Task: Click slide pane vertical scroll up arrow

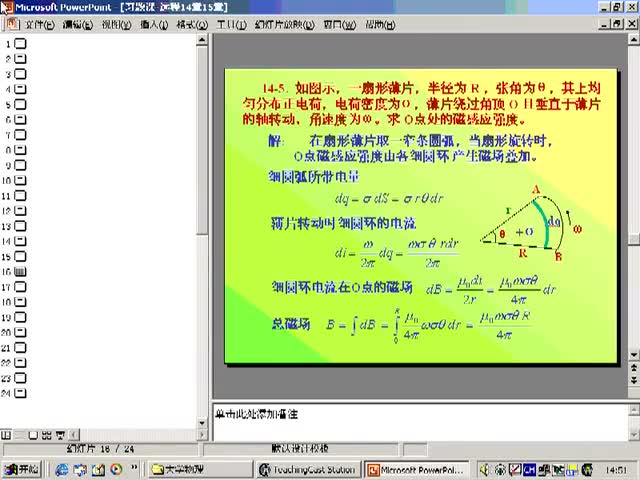Action: pyautogui.click(x=633, y=40)
